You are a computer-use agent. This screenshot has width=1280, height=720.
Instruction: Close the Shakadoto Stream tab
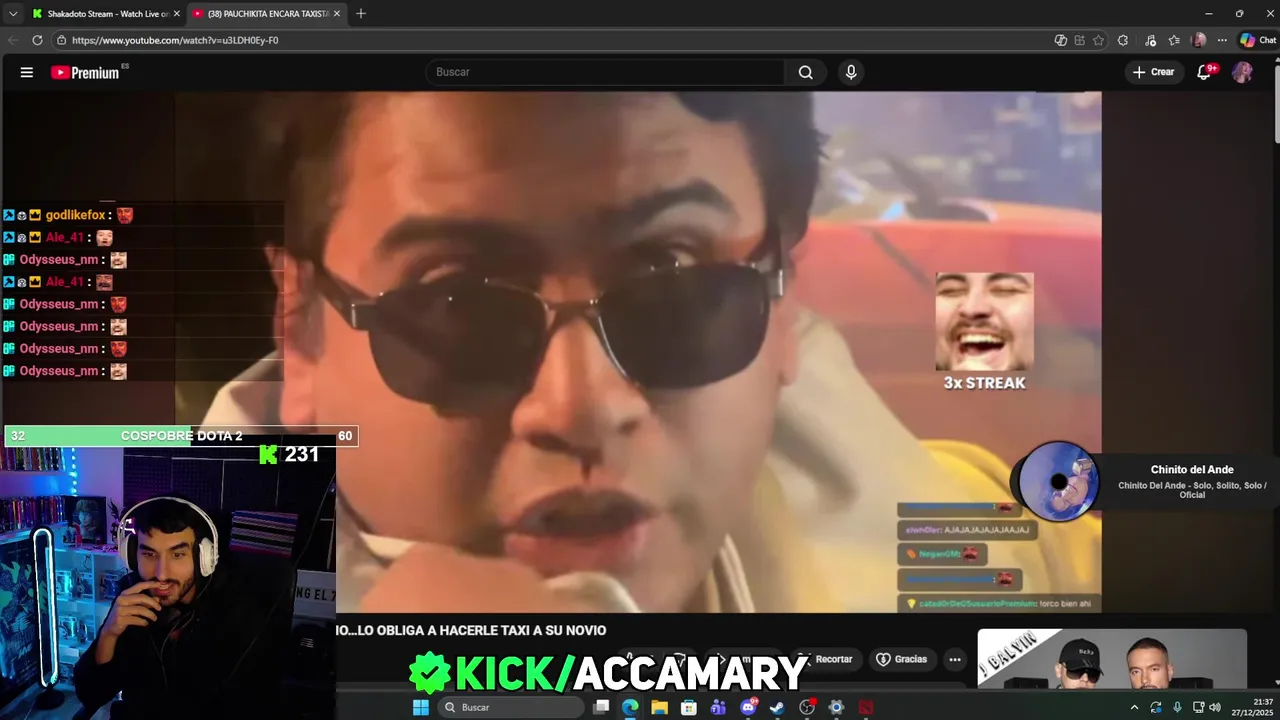[x=176, y=14]
